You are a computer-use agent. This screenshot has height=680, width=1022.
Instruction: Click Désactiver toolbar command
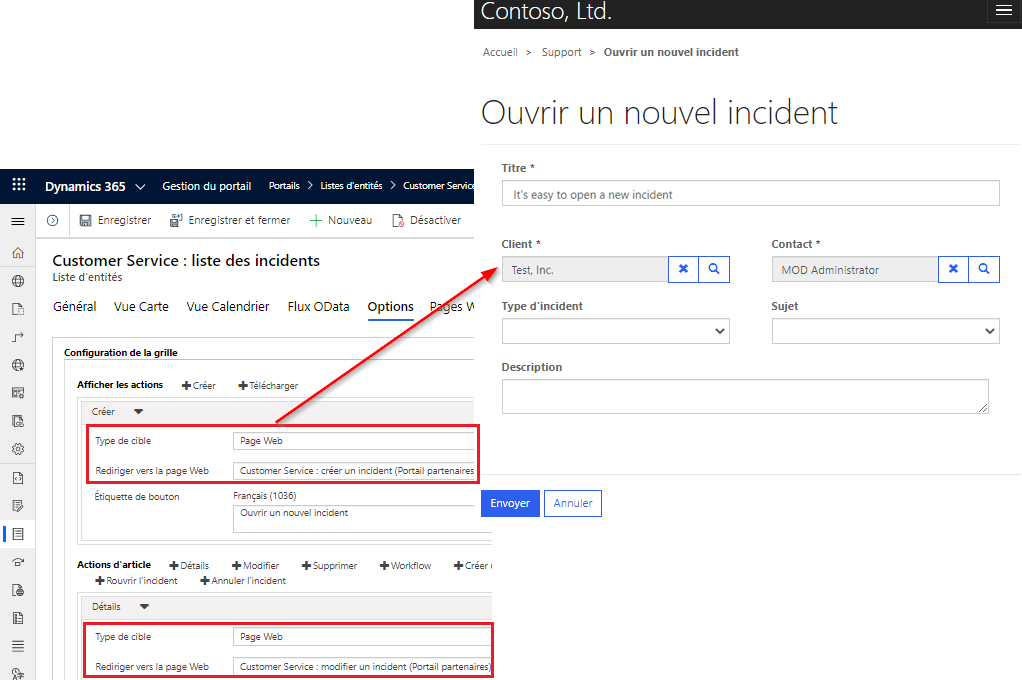coord(426,220)
